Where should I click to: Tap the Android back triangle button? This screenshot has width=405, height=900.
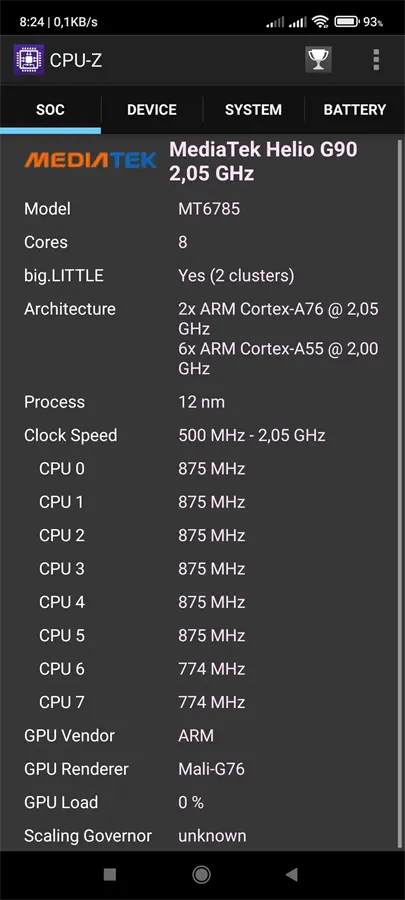click(291, 874)
